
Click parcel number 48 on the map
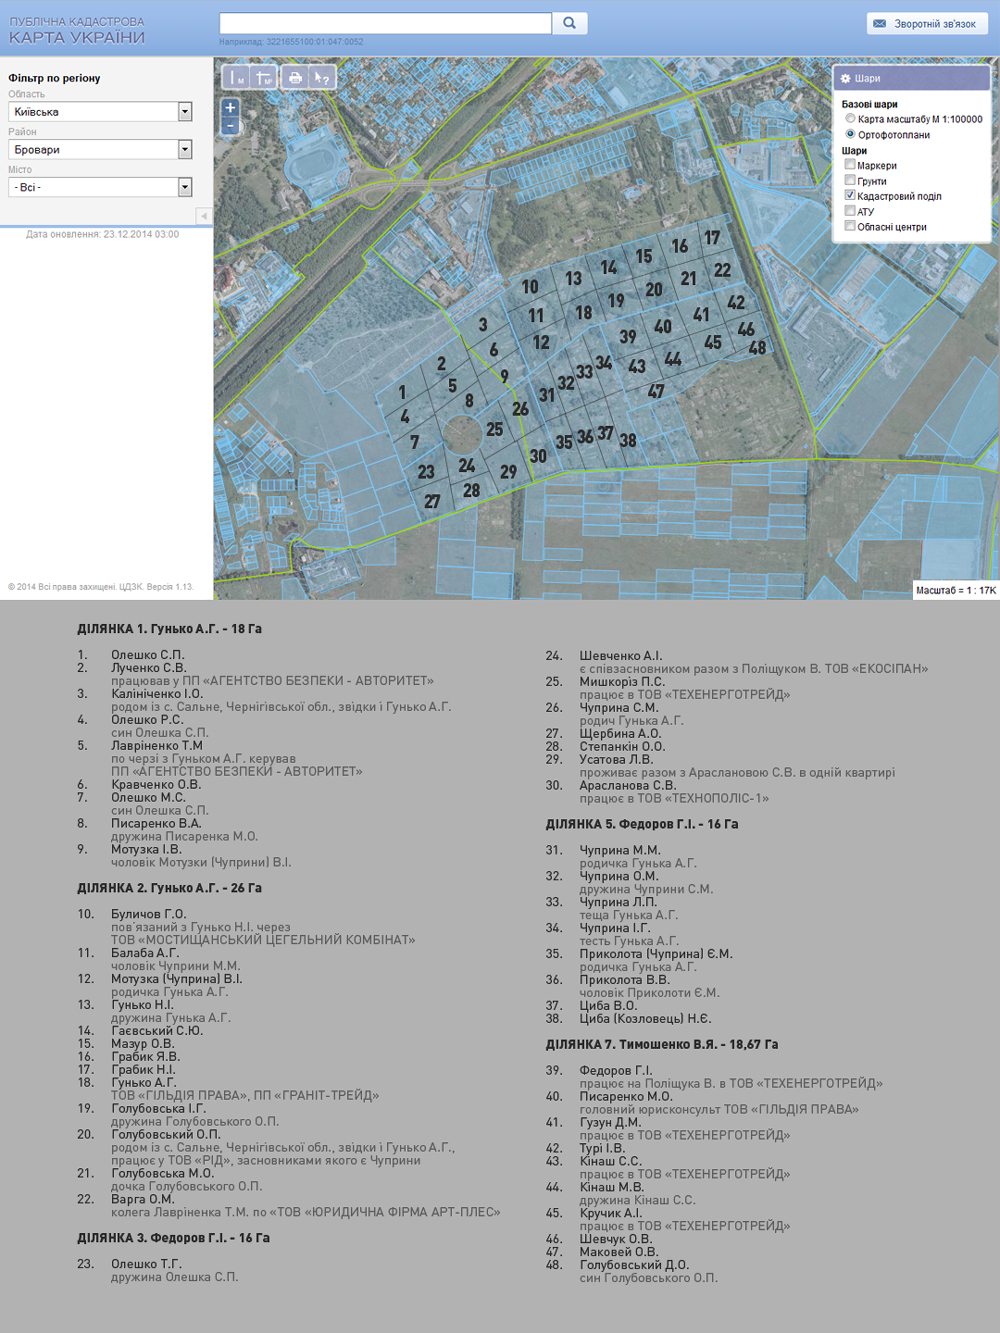click(x=757, y=348)
